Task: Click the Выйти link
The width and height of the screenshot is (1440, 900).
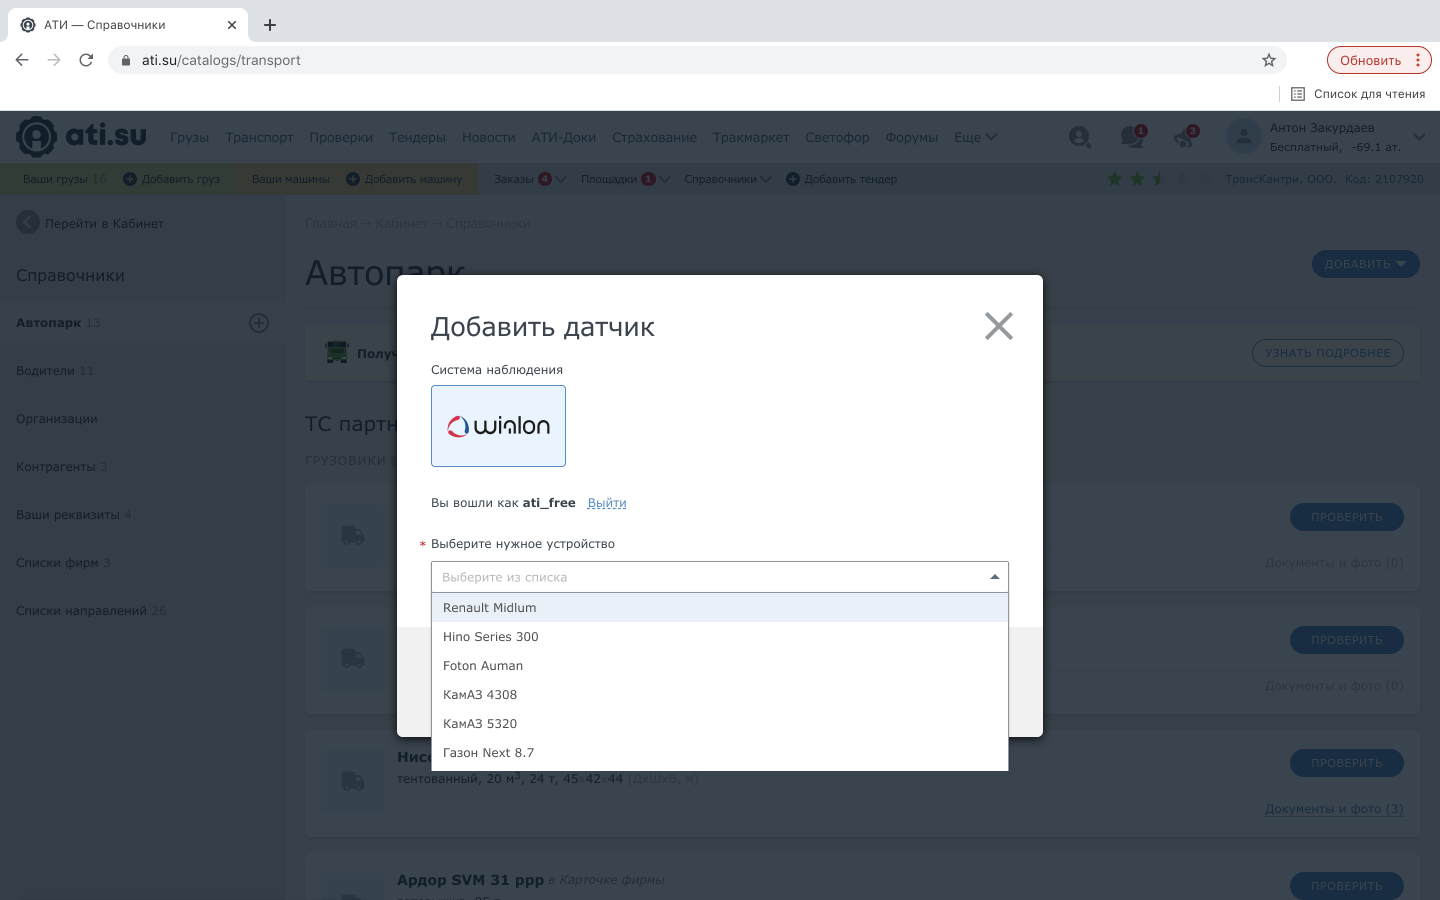Action: click(x=607, y=503)
